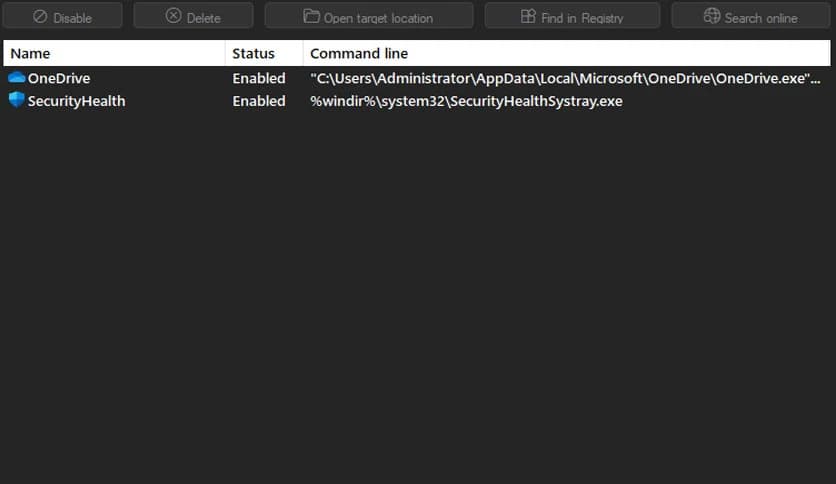The height and width of the screenshot is (484, 836).
Task: Click the Search online globe icon
Action: (712, 17)
